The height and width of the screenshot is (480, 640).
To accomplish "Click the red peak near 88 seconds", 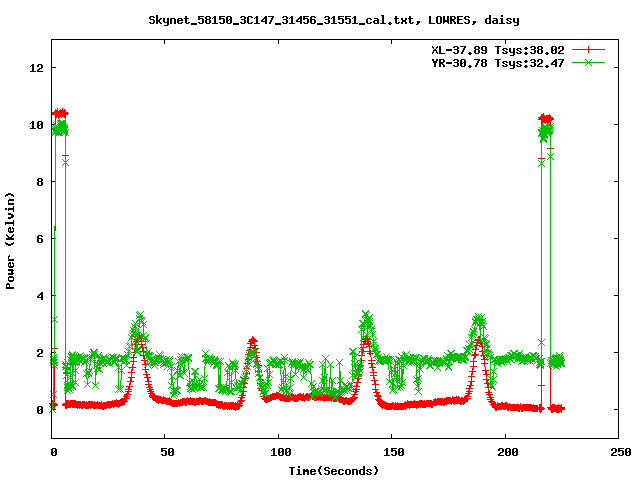I will [x=253, y=340].
